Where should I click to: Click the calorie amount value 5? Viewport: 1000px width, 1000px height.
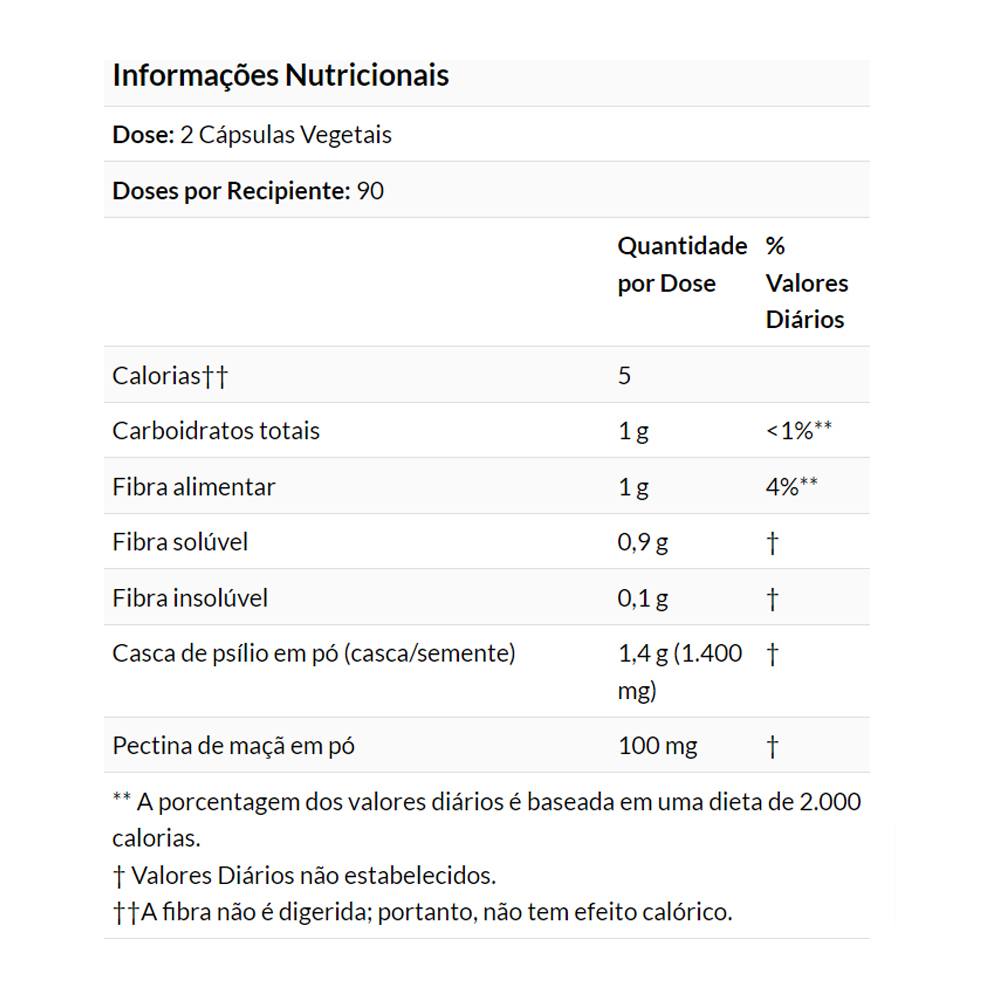625,376
